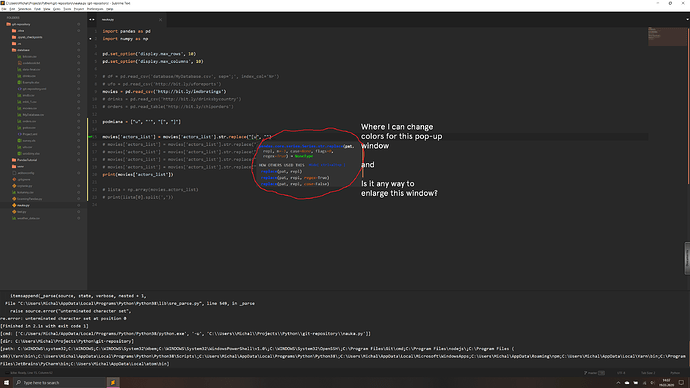This screenshot has width=690, height=388.
Task: Click the OneDrive cloud icon in system tray
Action: point(627,383)
